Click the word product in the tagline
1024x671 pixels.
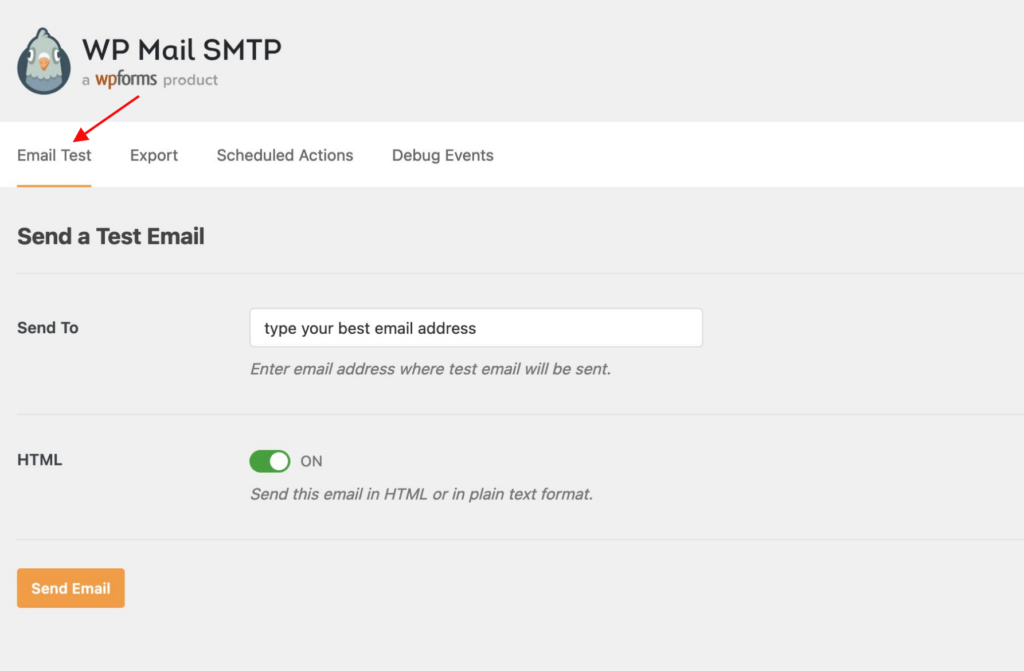190,80
